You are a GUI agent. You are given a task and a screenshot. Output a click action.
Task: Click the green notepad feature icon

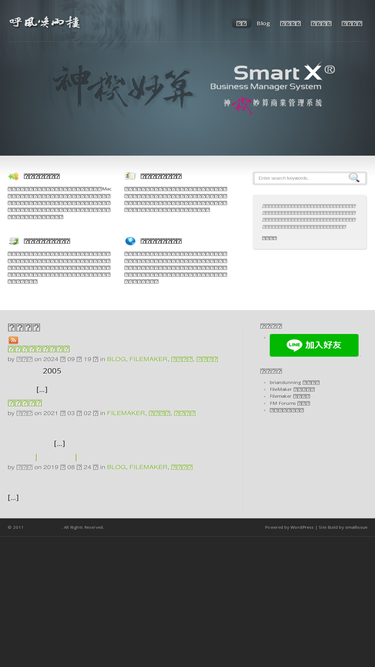pos(14,241)
